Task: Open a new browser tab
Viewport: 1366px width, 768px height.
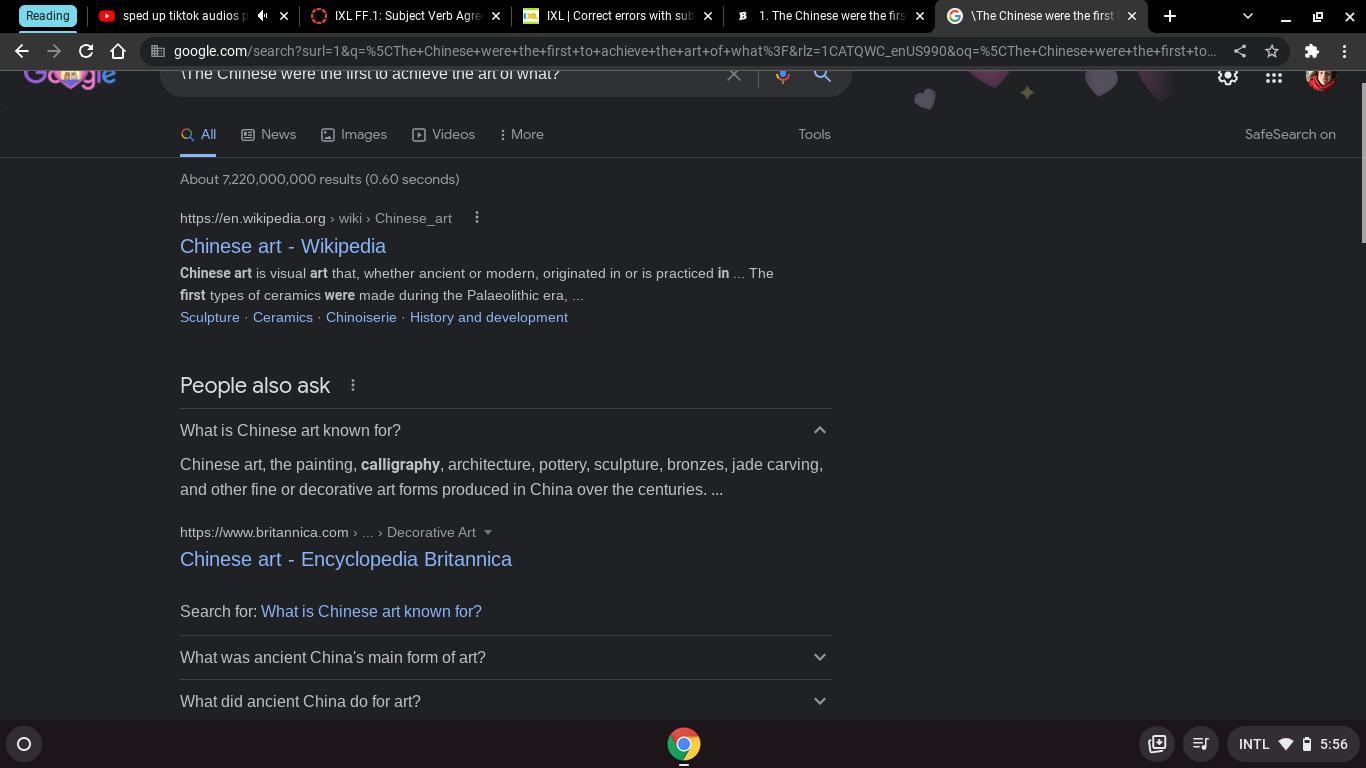Action: pos(1170,16)
